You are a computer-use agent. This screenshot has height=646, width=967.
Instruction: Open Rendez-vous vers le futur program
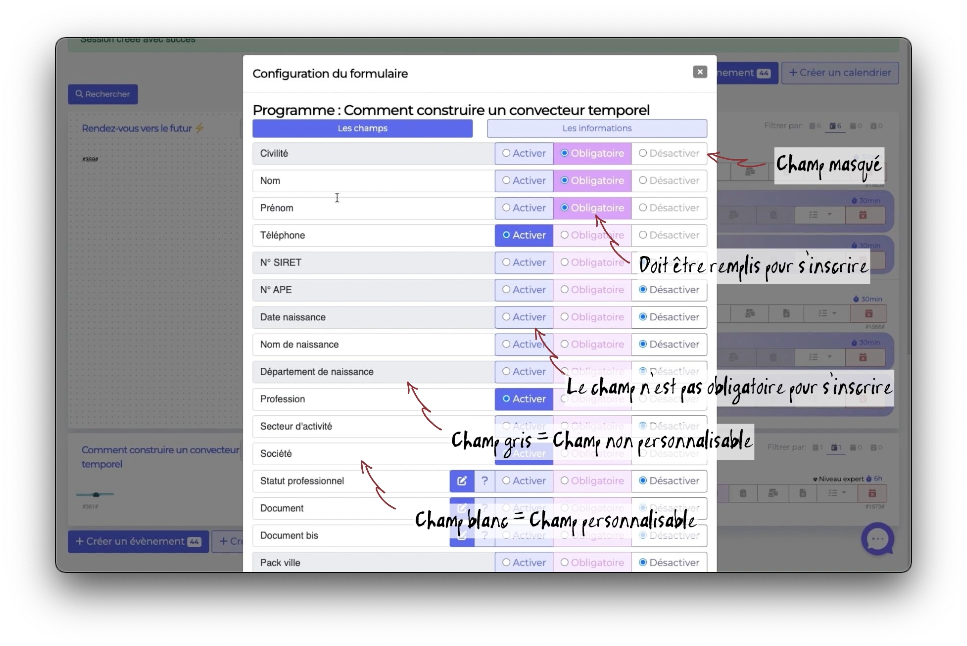tap(143, 128)
